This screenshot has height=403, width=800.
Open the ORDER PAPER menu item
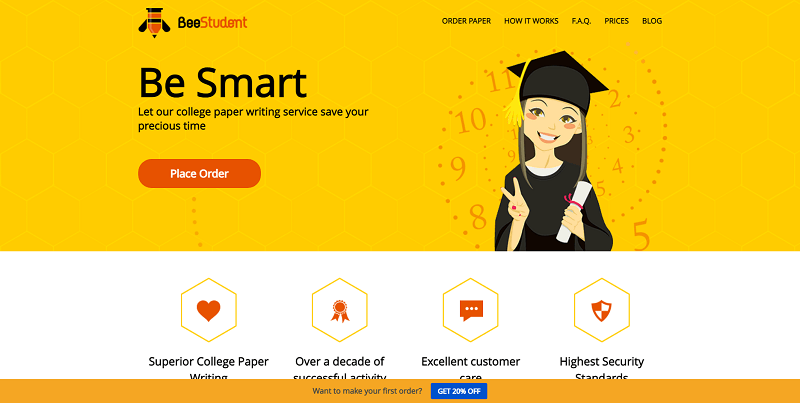coord(466,21)
